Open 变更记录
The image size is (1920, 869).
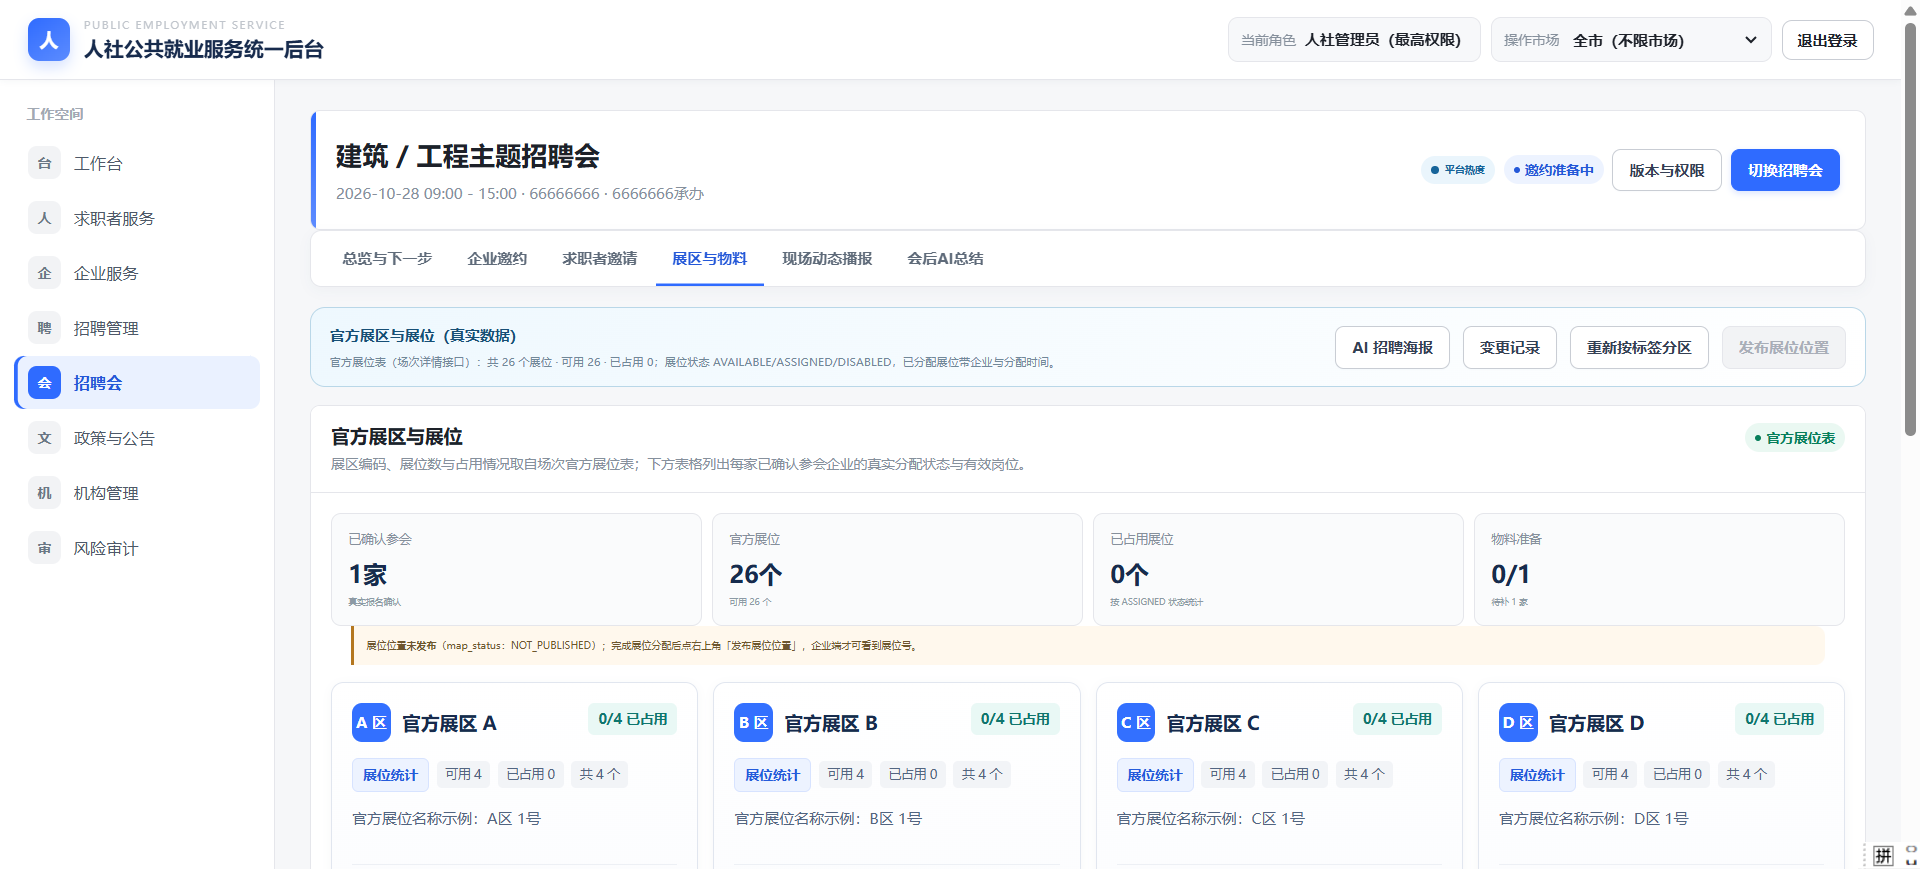(1509, 348)
